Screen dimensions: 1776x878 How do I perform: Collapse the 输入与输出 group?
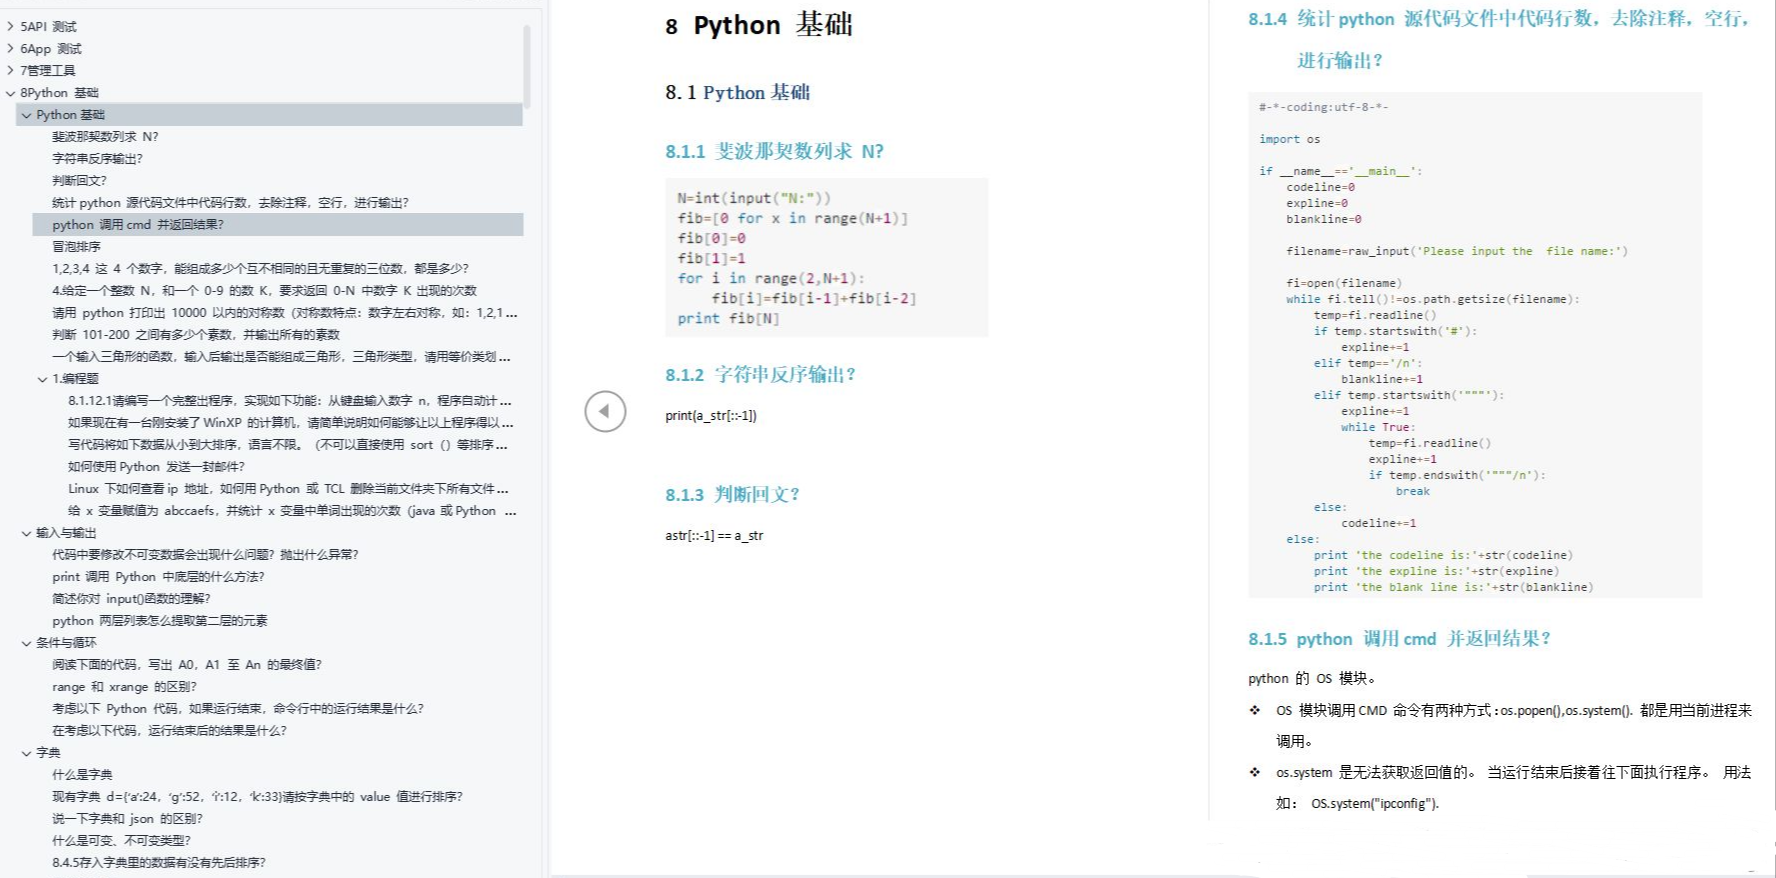(27, 533)
